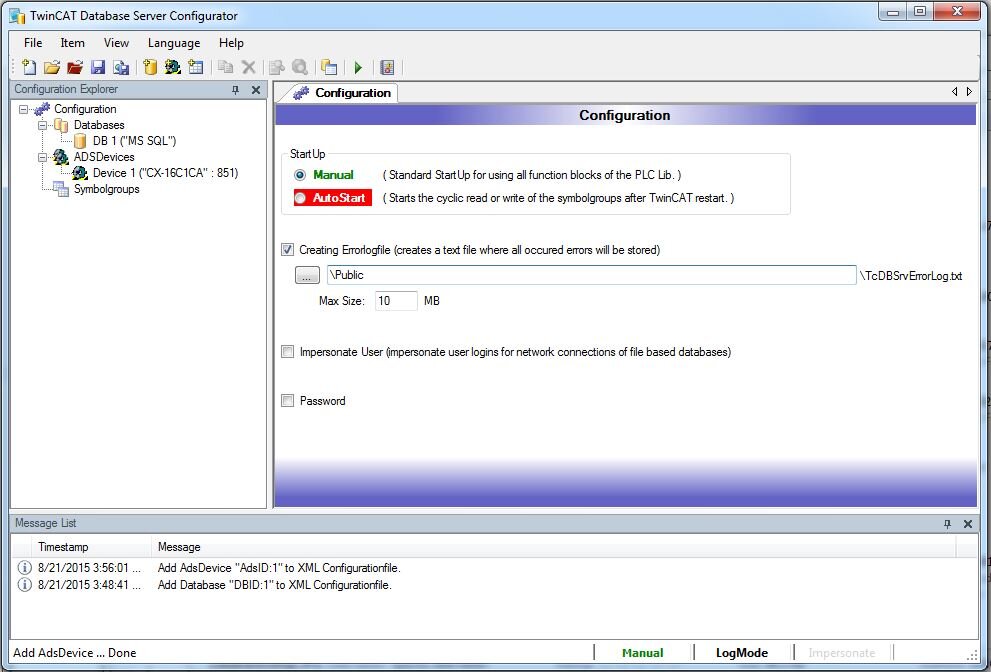Minimize the TwinCAT Configurator window
991x672 pixels.
(893, 11)
